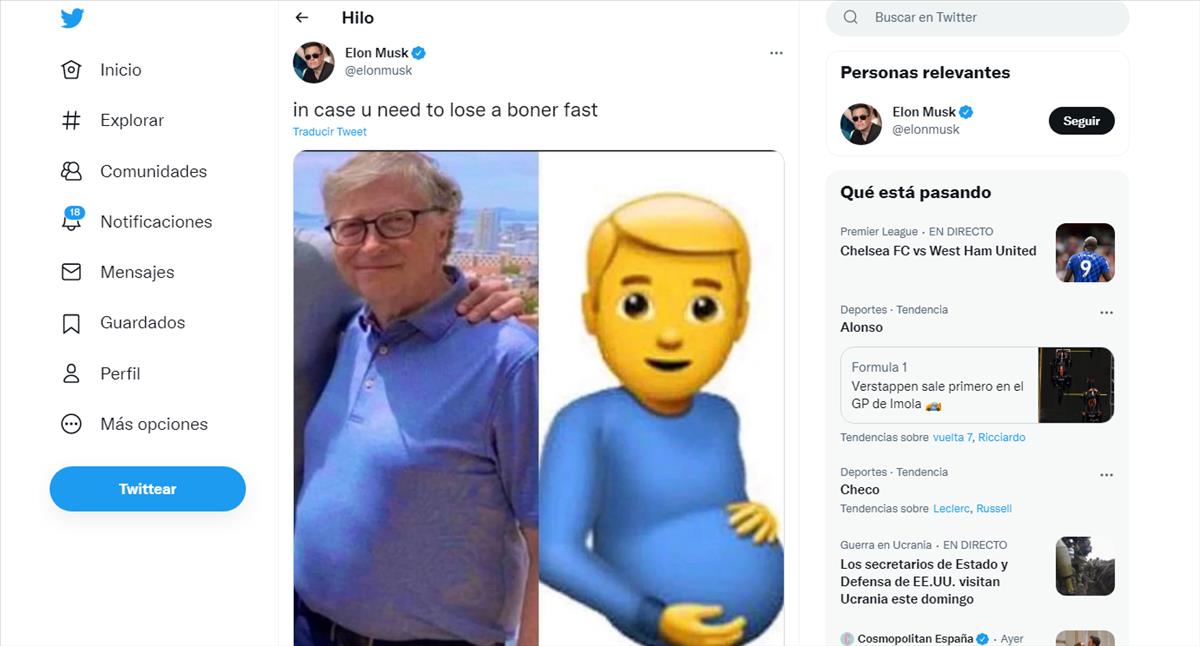
Task: Open the Notificaciones bell icon
Action: [x=71, y=222]
